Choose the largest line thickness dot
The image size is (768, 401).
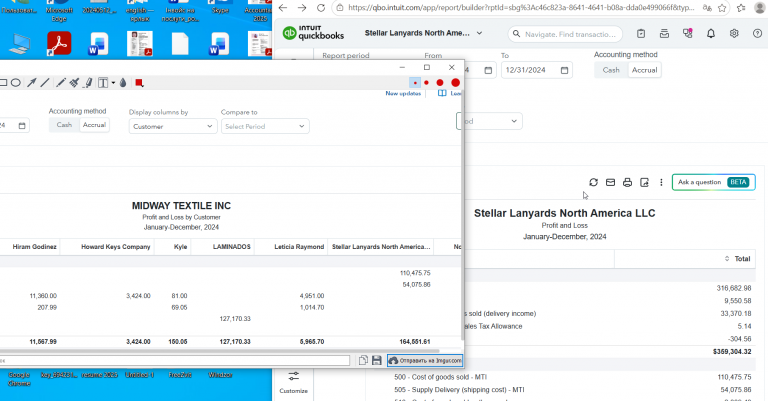pos(456,83)
